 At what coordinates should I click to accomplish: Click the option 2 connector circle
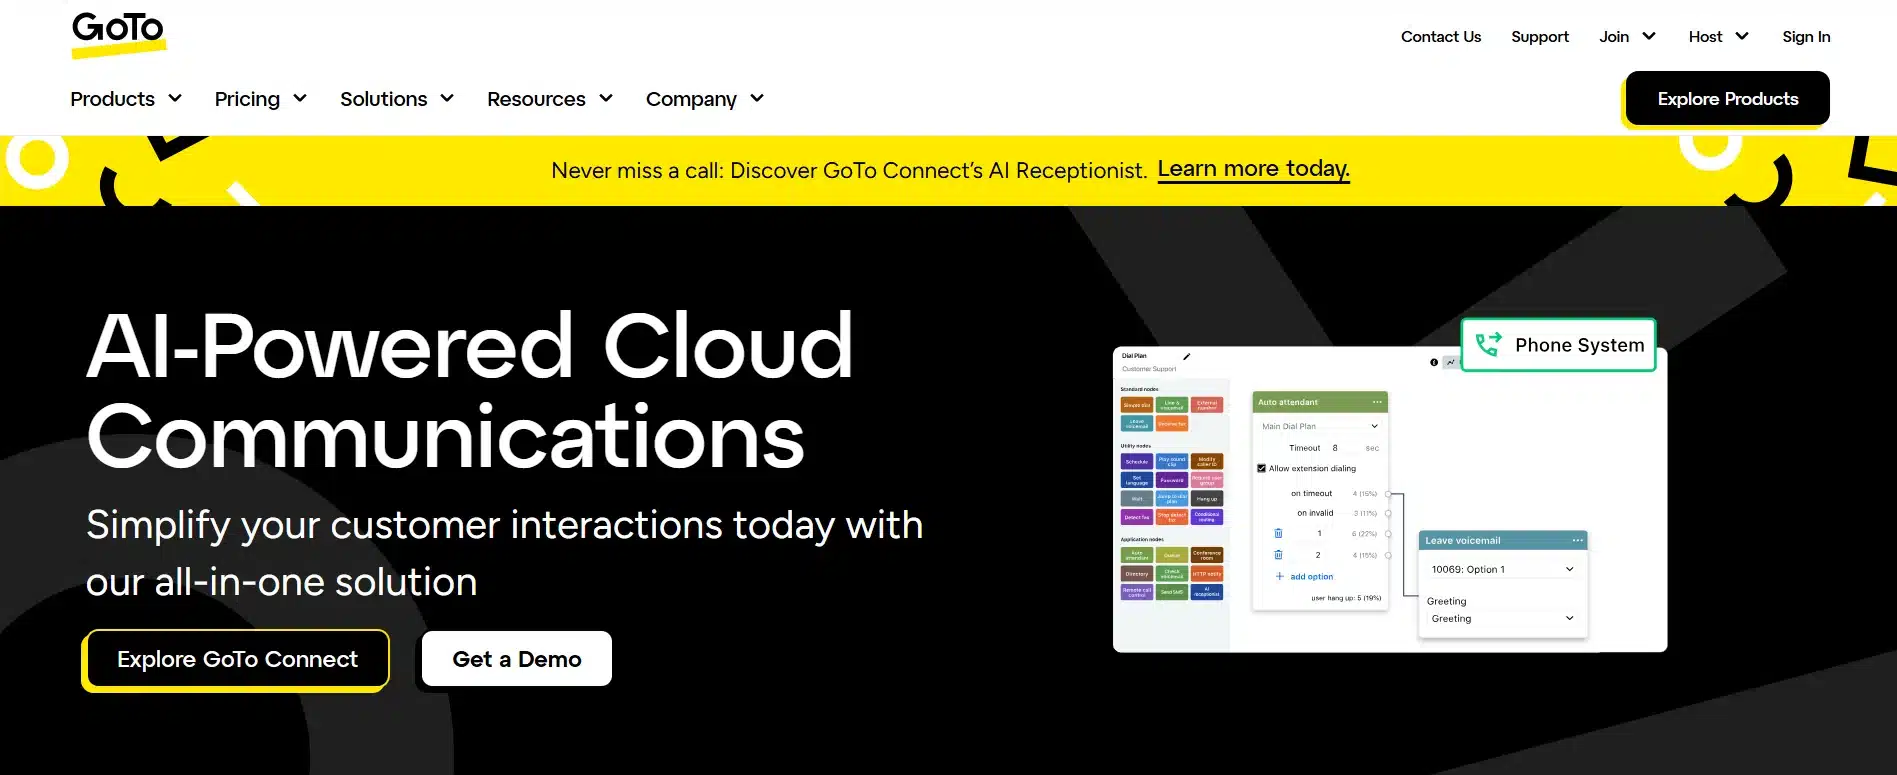click(x=1388, y=555)
